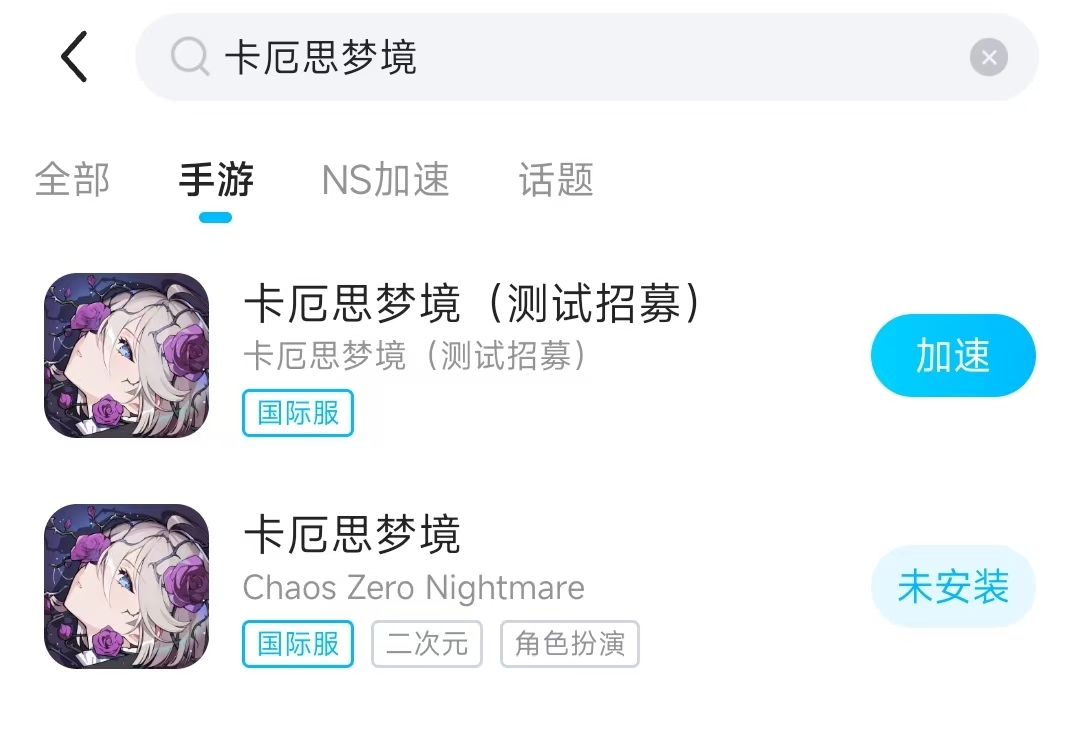Open the second result's 卡厄思梦境 title
Screen dimensions: 1080x740
pyautogui.click(x=352, y=536)
